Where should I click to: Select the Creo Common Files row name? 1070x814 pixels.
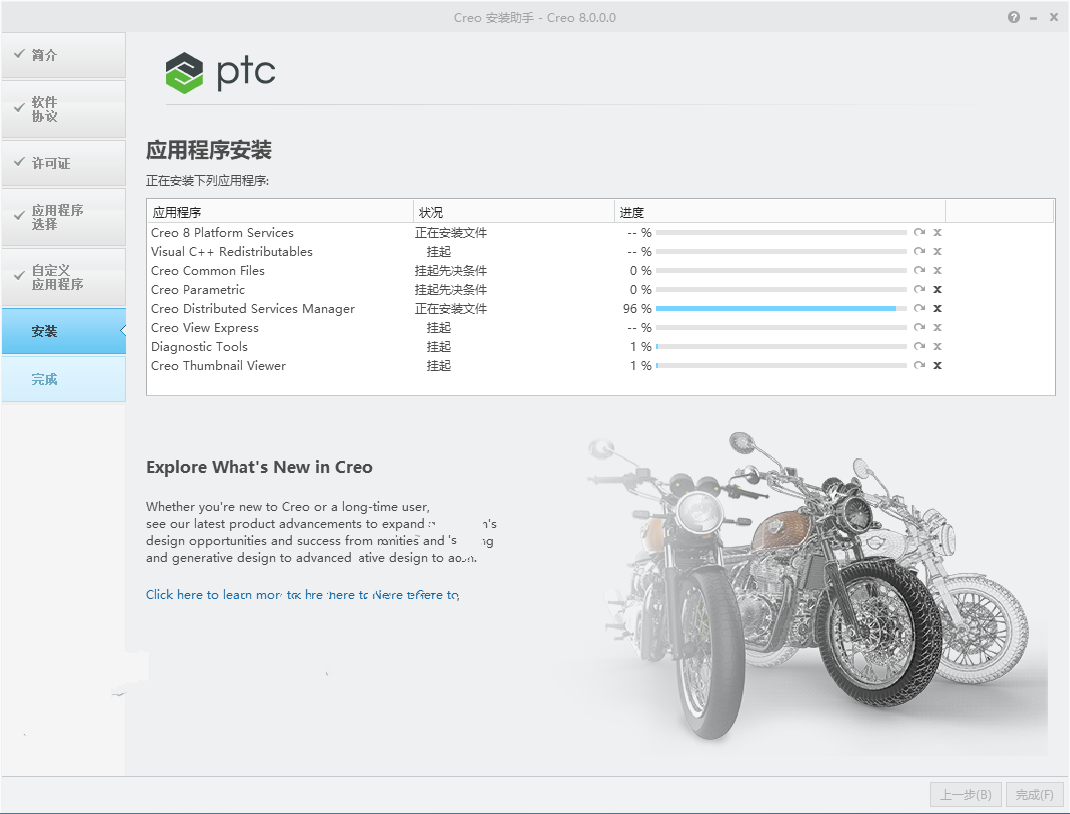(x=208, y=271)
